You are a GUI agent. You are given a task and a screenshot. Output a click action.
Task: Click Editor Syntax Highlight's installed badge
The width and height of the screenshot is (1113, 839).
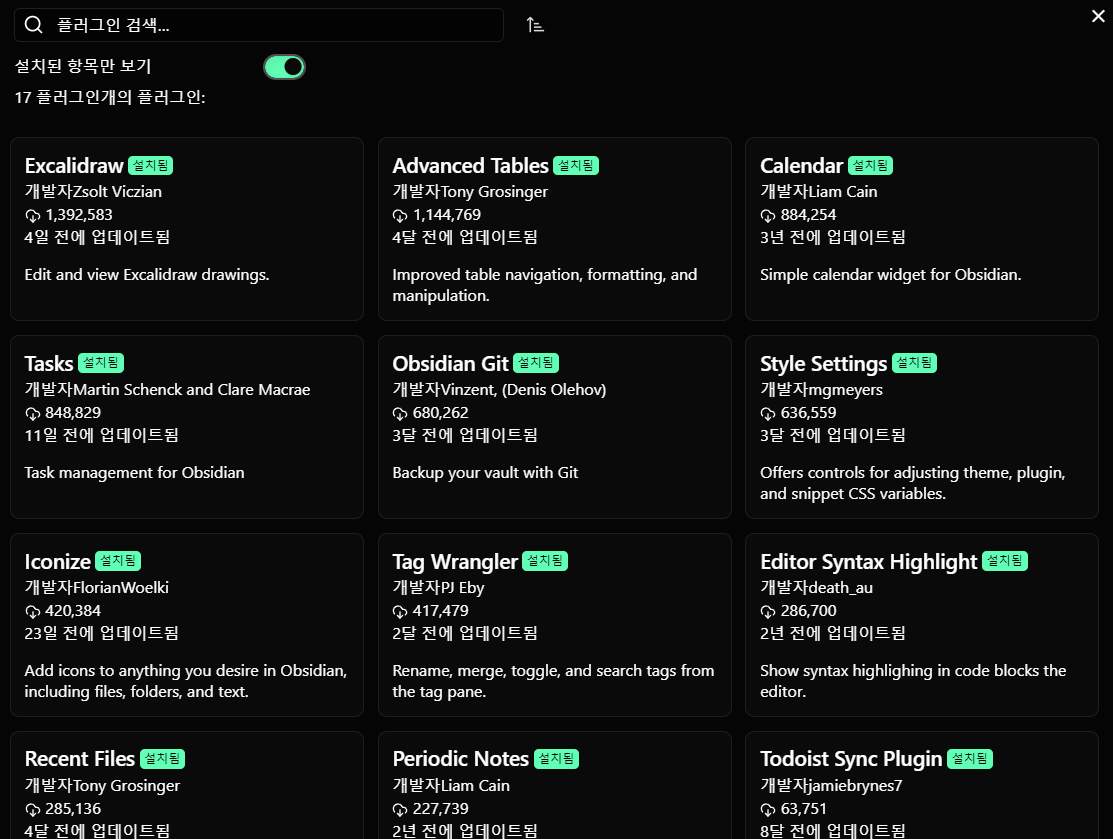click(x=1005, y=561)
